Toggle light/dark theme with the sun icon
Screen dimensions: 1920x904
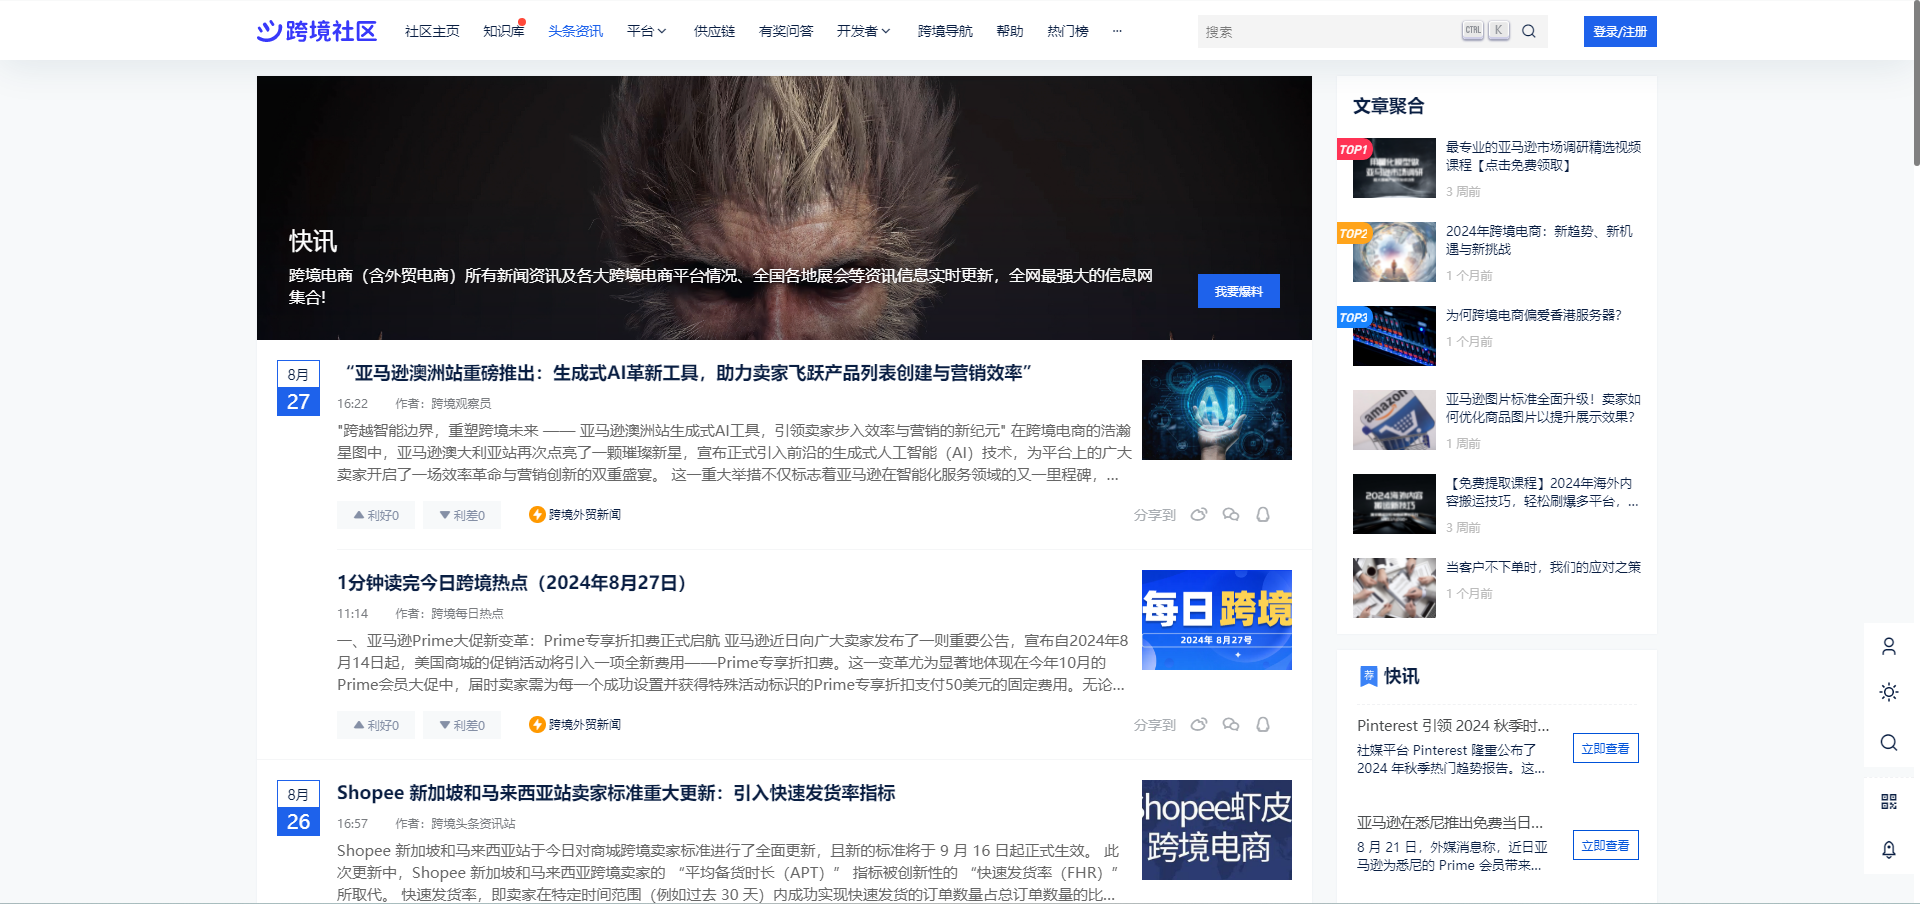1889,692
